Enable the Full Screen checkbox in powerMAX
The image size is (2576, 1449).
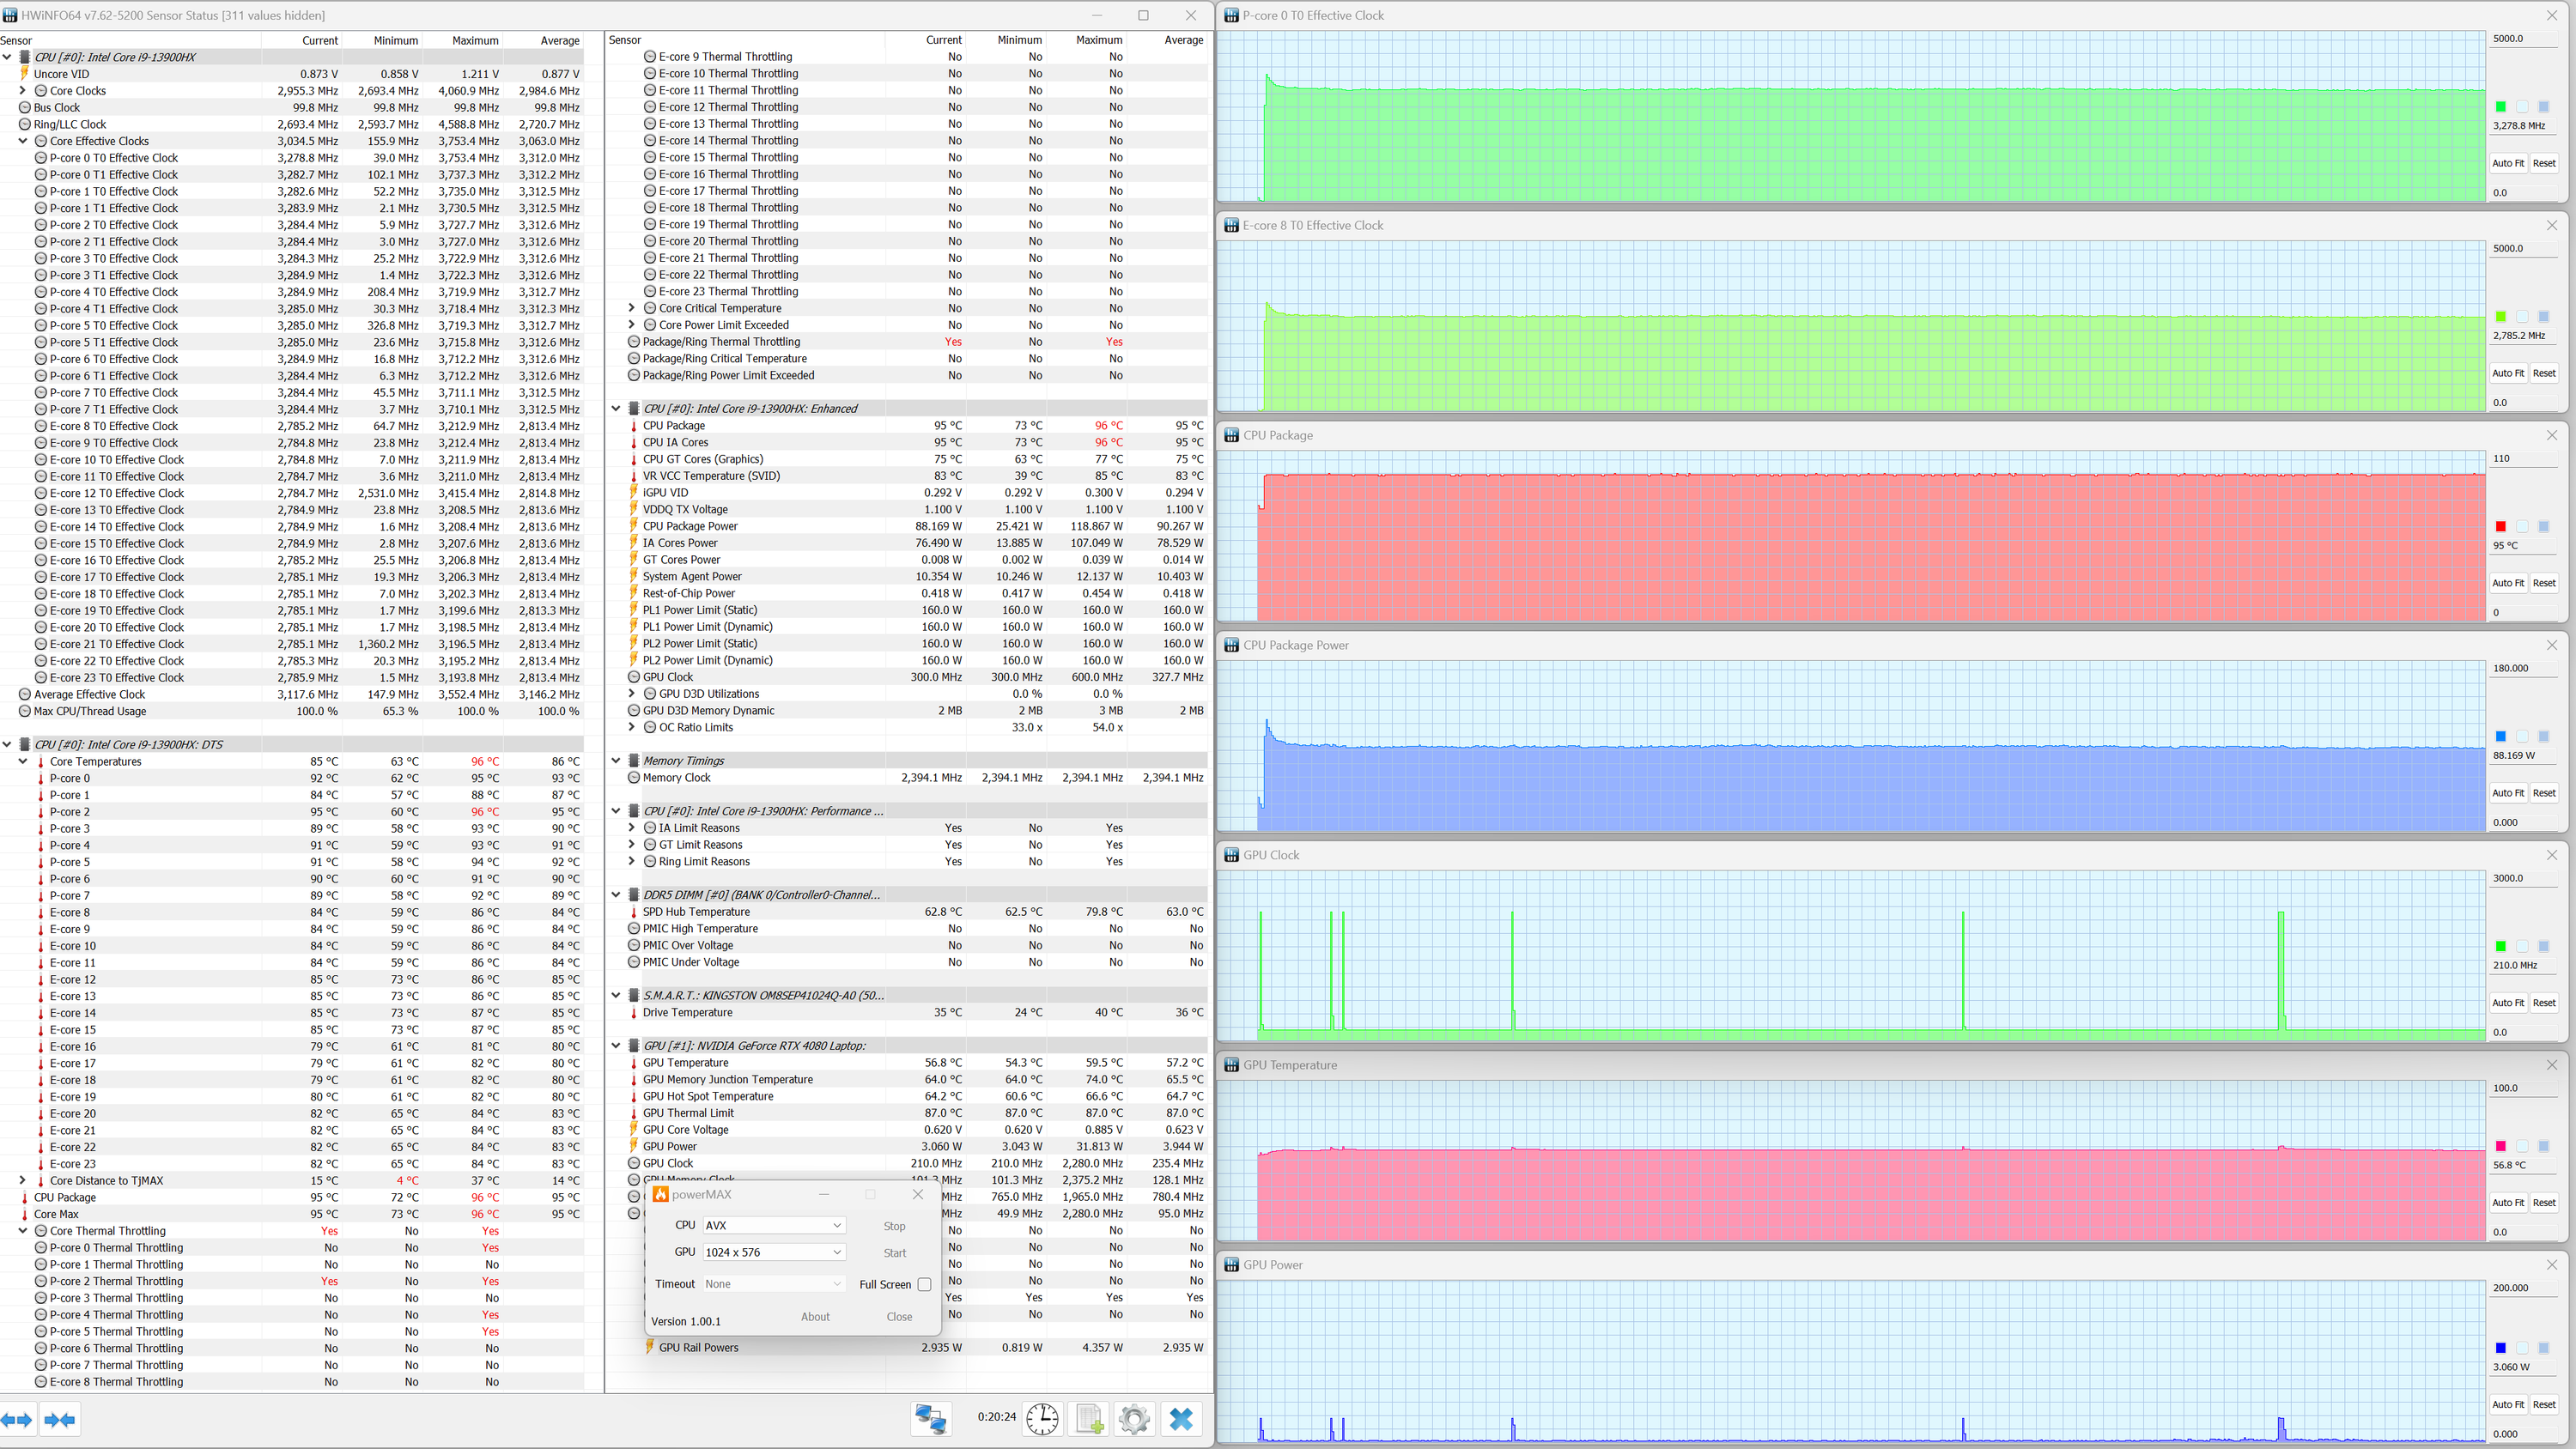point(924,1284)
